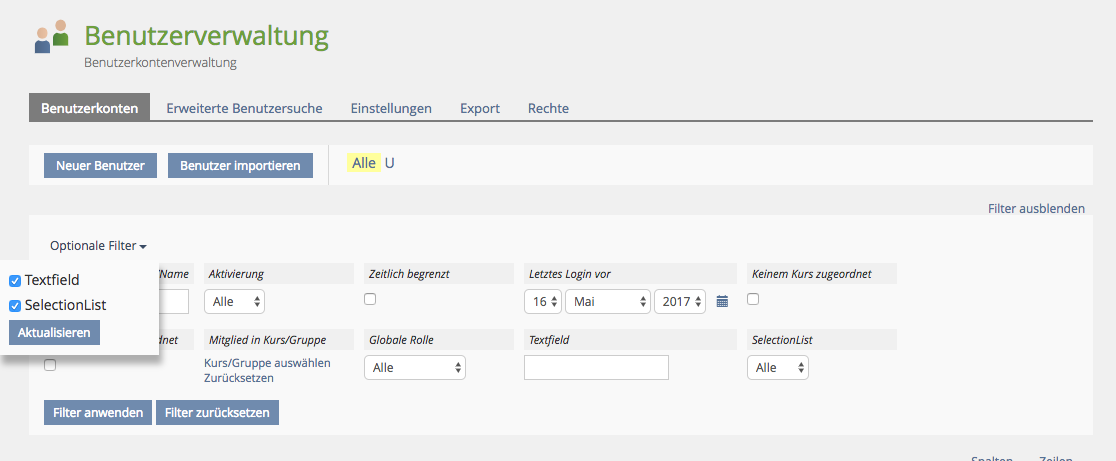The width and height of the screenshot is (1116, 461).
Task: Click the Kurs/Gruppe auswählen link
Action: point(267,363)
